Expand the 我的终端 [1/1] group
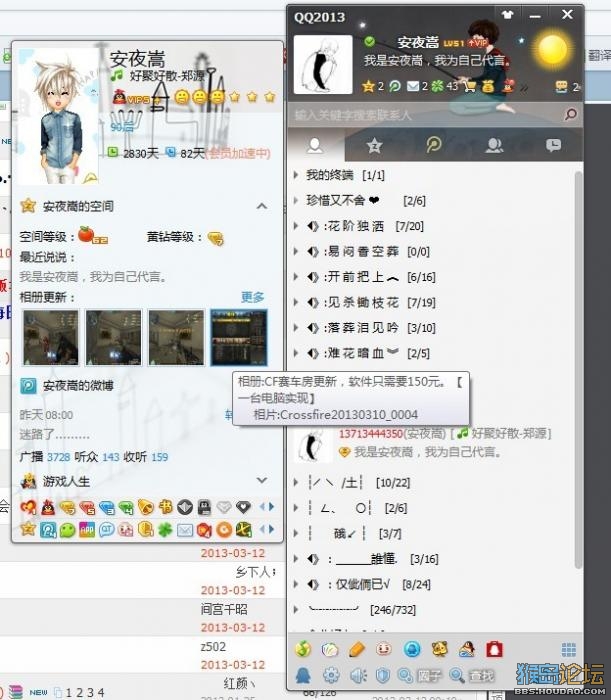The height and width of the screenshot is (700, 611). (x=295, y=175)
